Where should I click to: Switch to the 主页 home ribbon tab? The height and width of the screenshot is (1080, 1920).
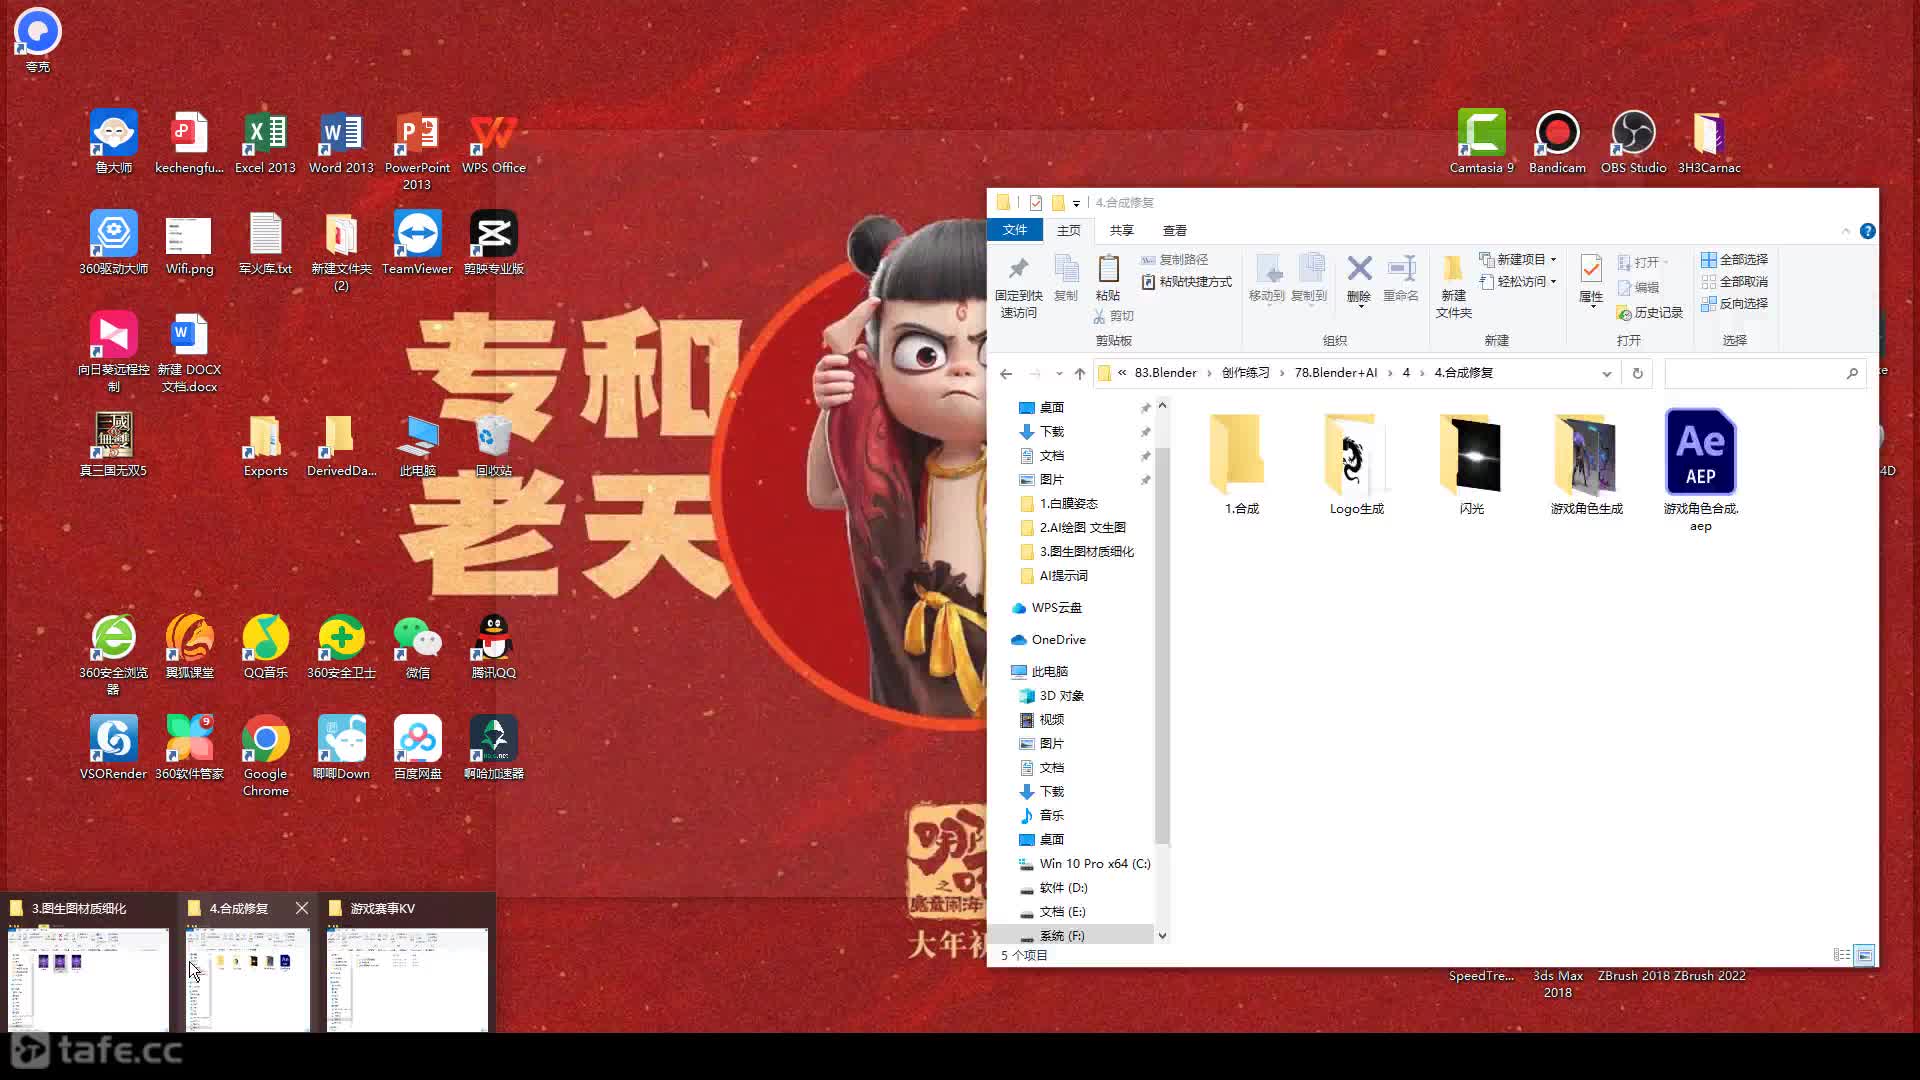pos(1069,230)
